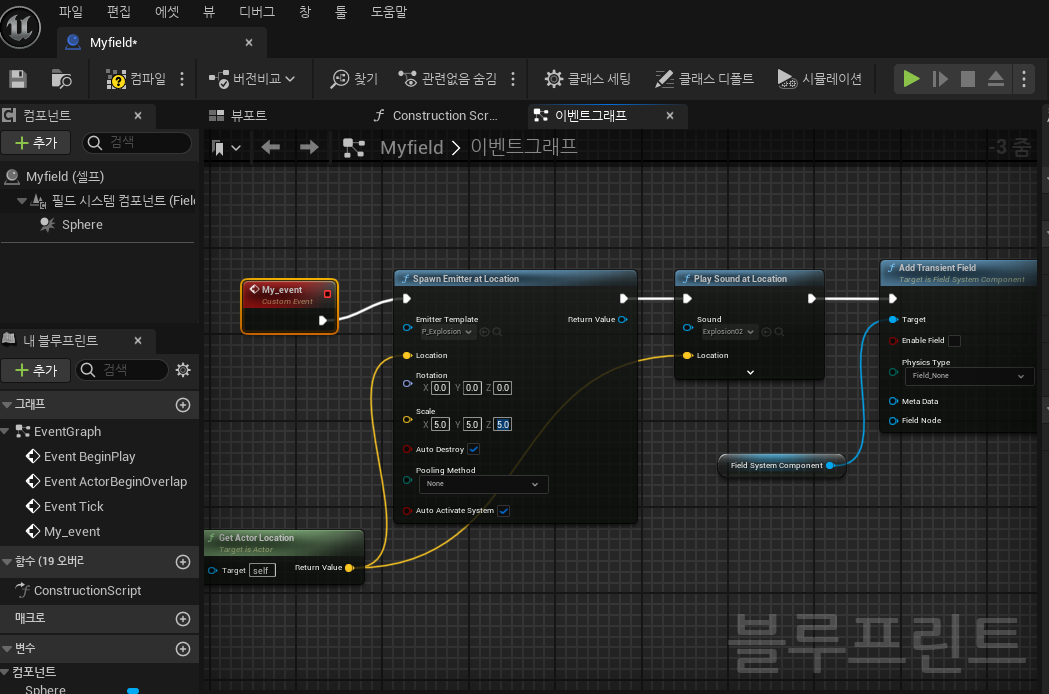
Task: Toggle the Enable Field checkbox
Action: tap(955, 341)
